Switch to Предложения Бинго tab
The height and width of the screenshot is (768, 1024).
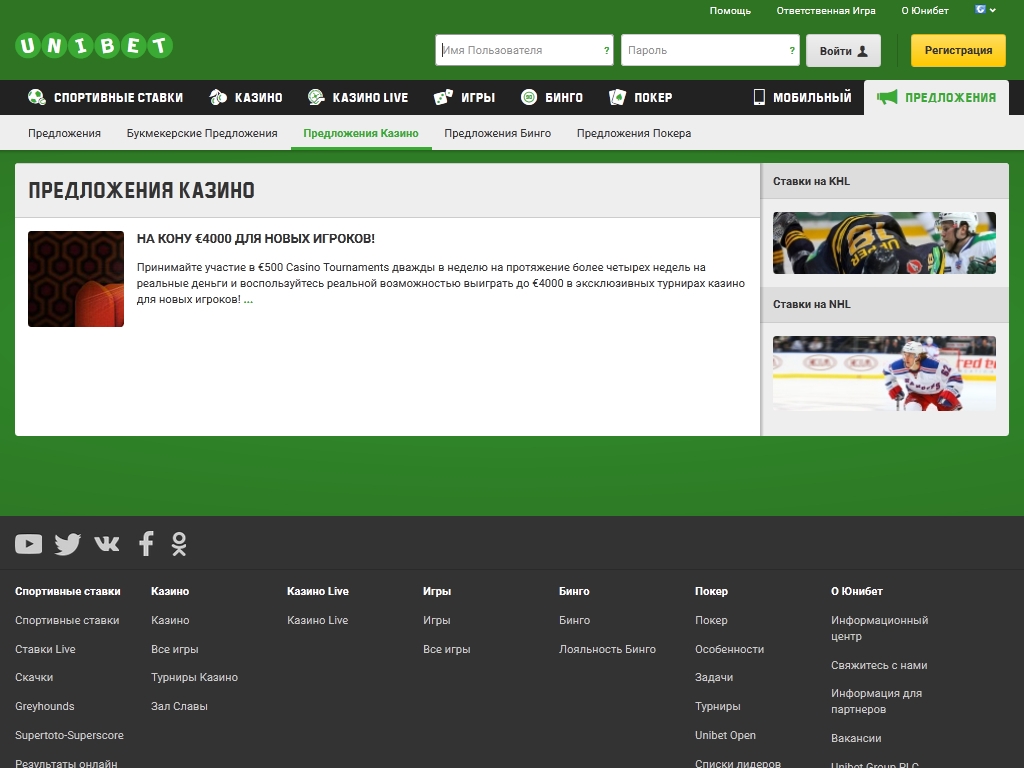(497, 133)
